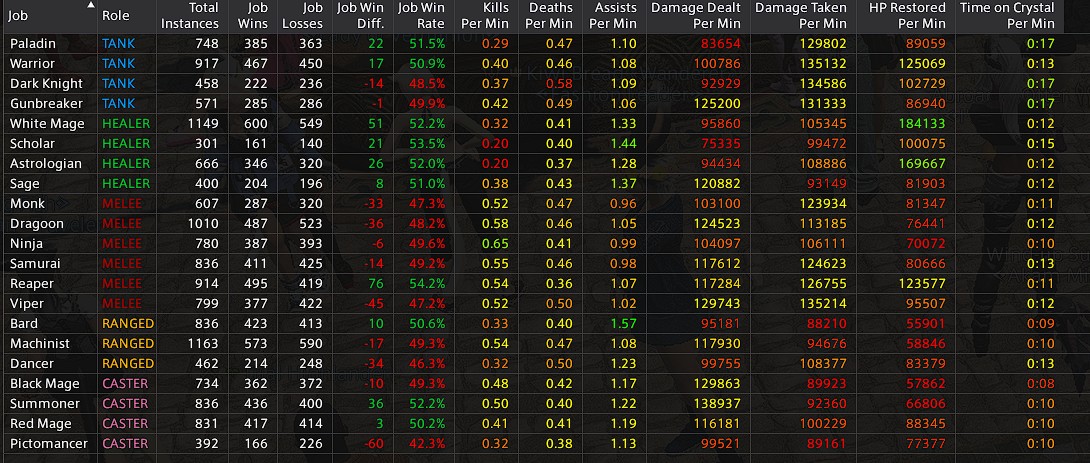Select the Red Mage job name
This screenshot has width=1090, height=463.
click(40, 423)
